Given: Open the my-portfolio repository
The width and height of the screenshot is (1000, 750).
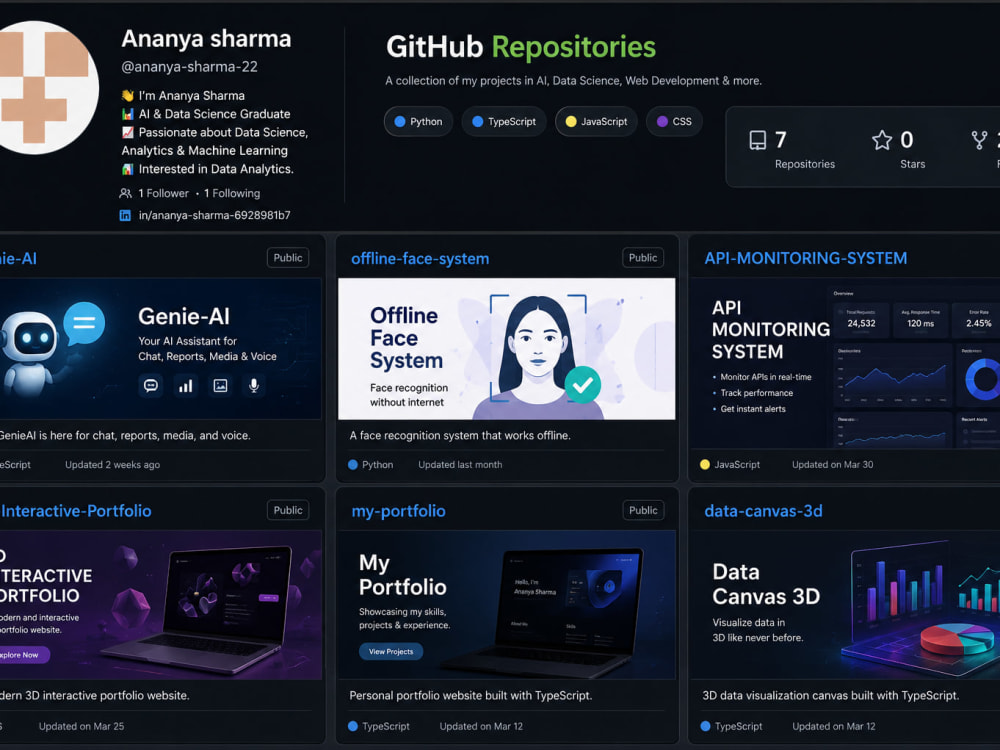Looking at the screenshot, I should pos(399,511).
